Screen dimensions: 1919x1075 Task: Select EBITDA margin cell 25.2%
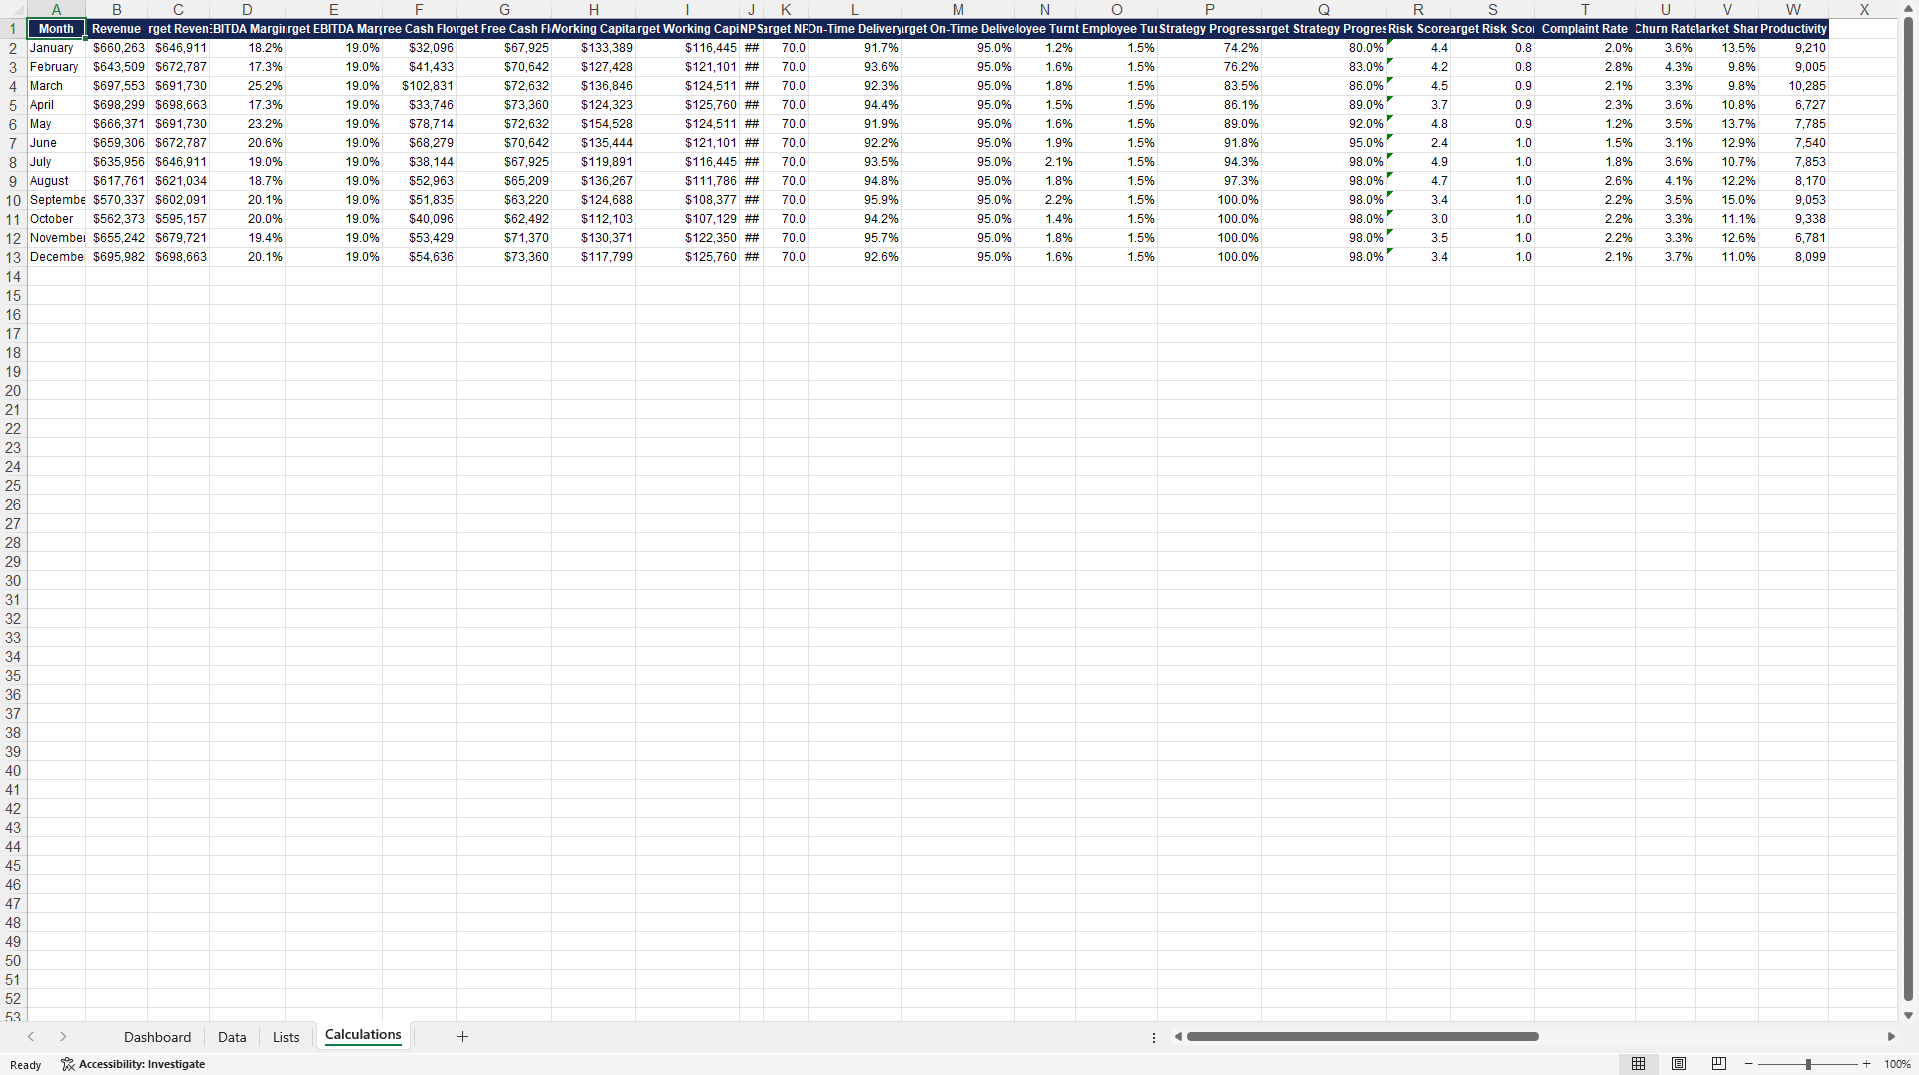(x=247, y=86)
